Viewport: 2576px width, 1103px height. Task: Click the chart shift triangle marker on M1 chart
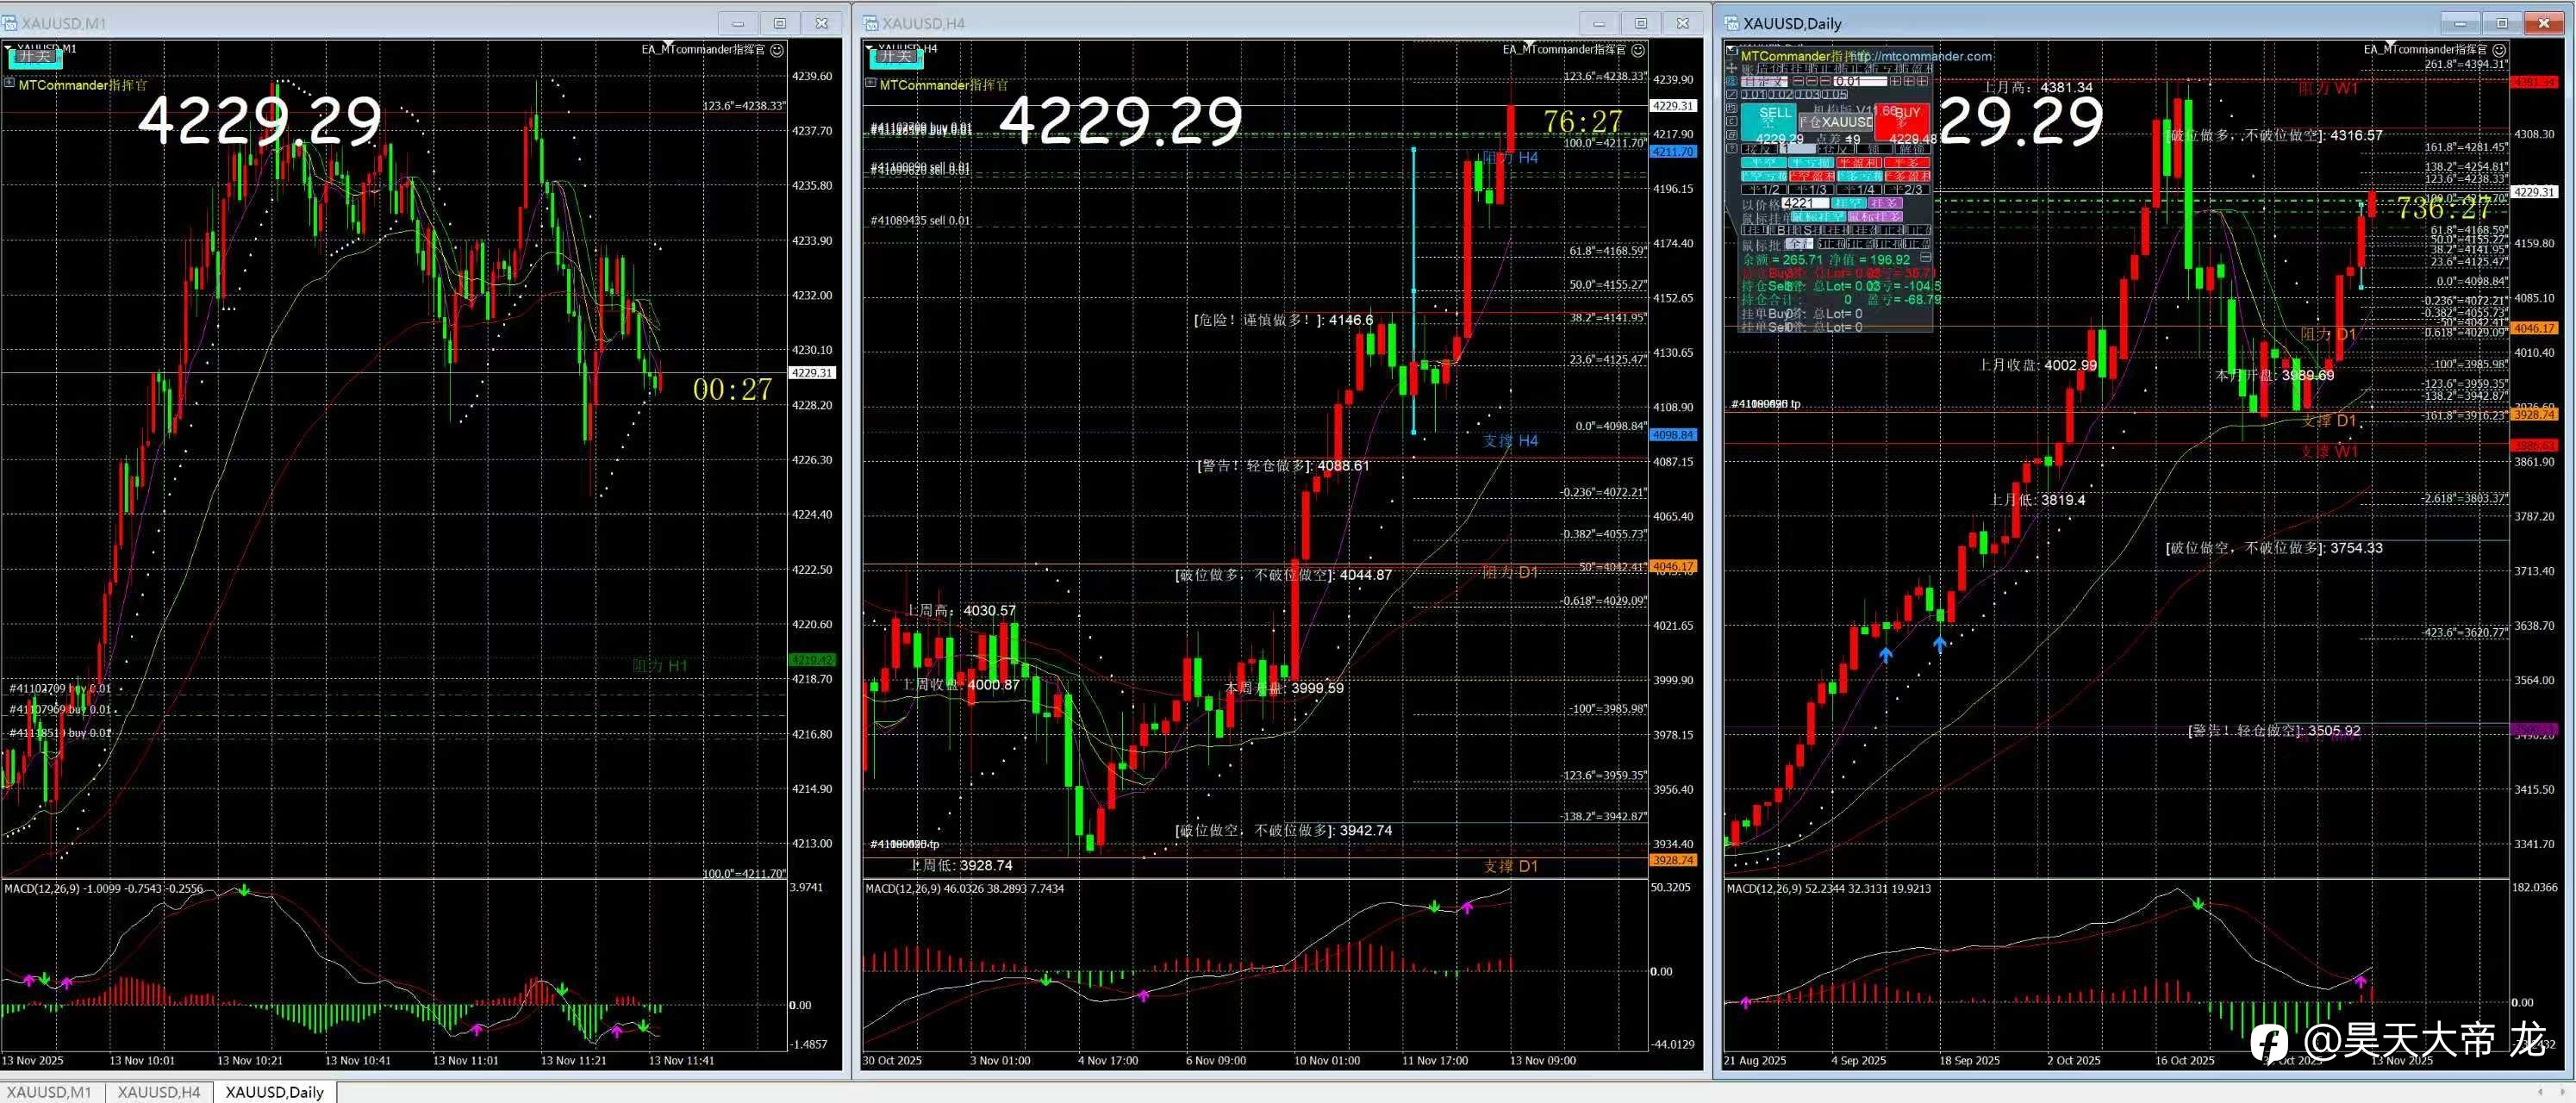tap(668, 45)
